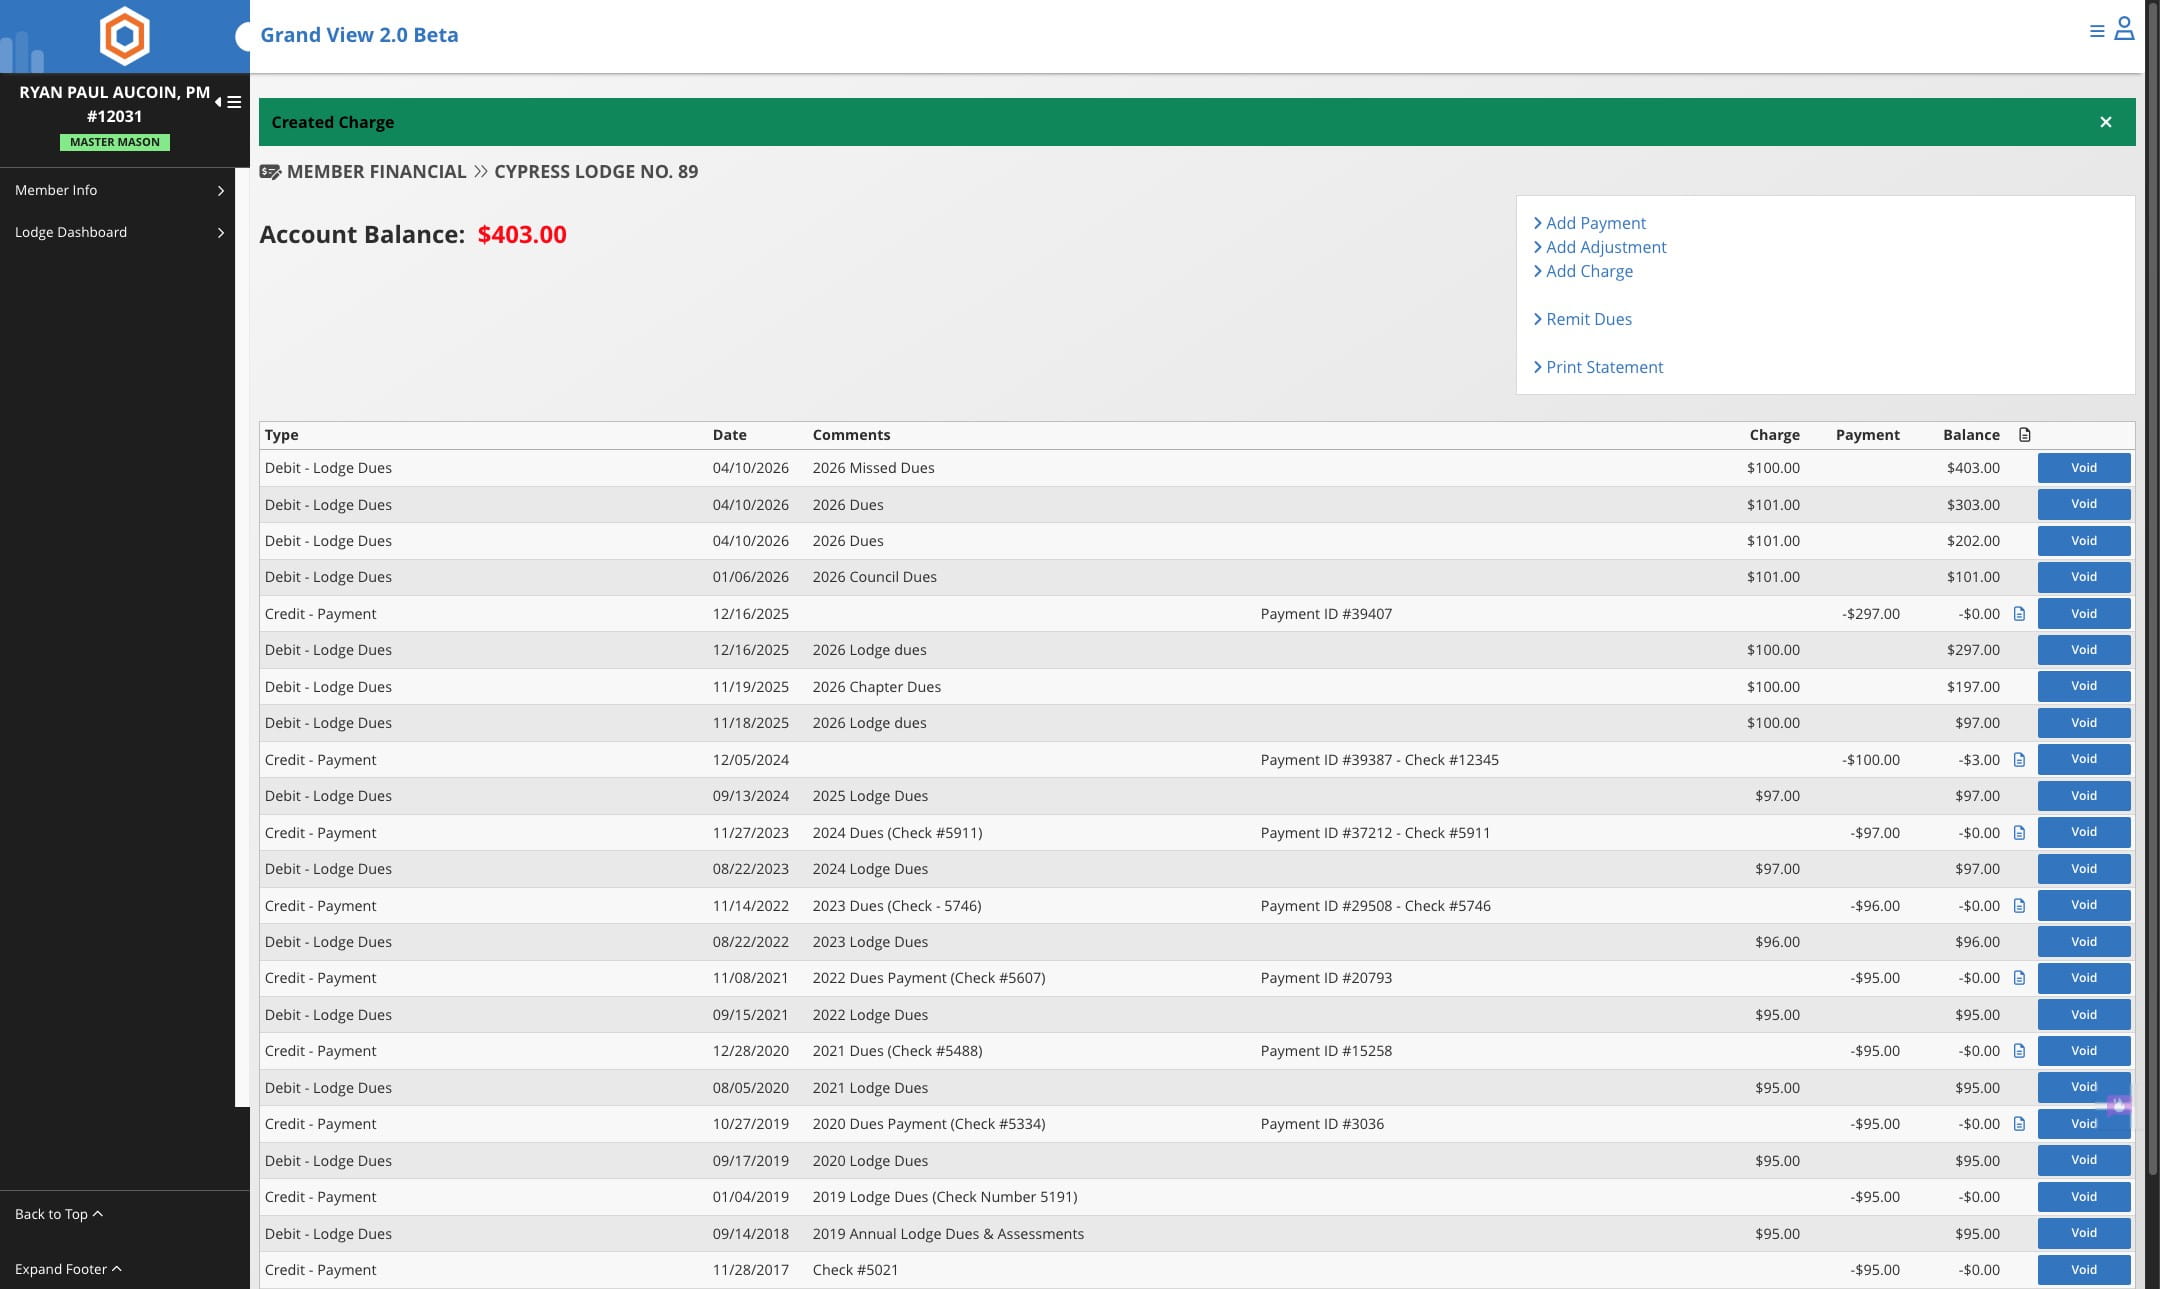This screenshot has width=2160, height=1289.
Task: Void the 2026 Missed Dues charge
Action: pyautogui.click(x=2083, y=468)
